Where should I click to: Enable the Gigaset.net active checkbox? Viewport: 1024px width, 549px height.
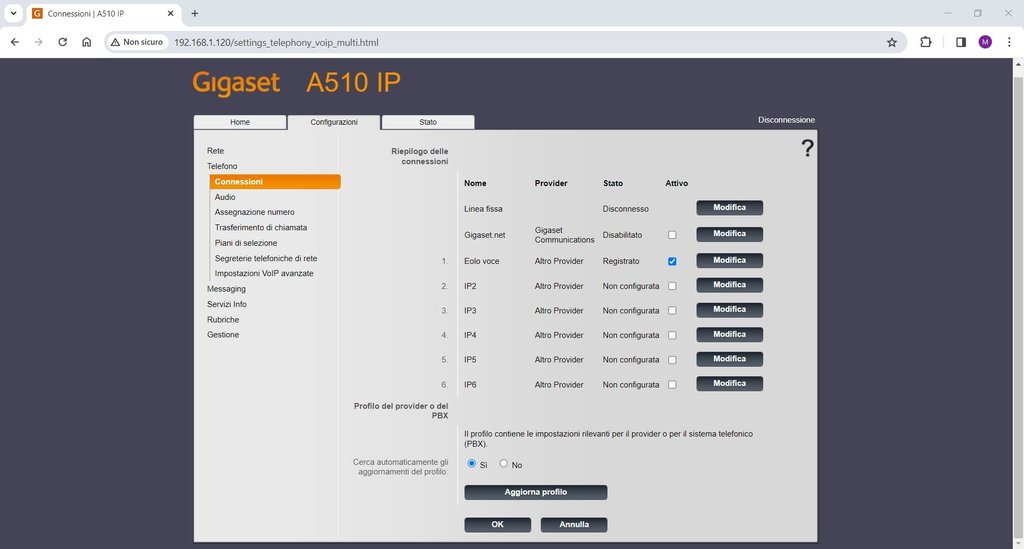coord(672,235)
